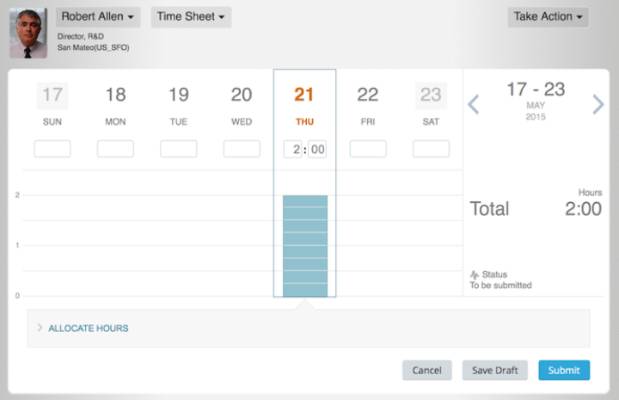Submit the time sheet
This screenshot has height=400, width=619.
564,370
